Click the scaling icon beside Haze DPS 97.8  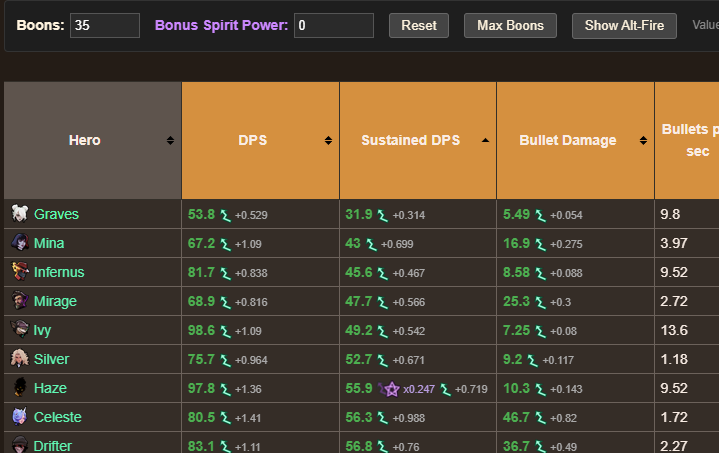click(x=225, y=389)
